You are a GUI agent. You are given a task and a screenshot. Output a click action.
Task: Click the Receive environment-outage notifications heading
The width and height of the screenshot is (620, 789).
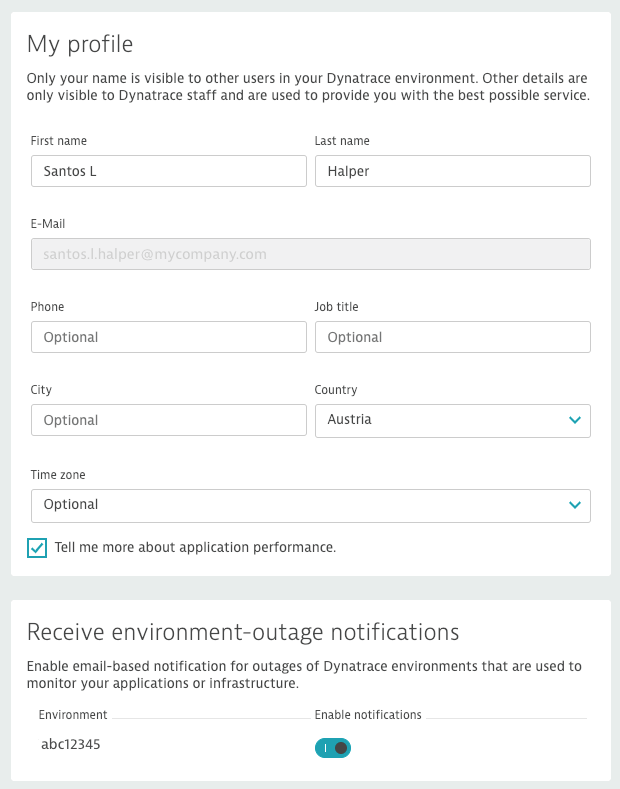point(243,632)
